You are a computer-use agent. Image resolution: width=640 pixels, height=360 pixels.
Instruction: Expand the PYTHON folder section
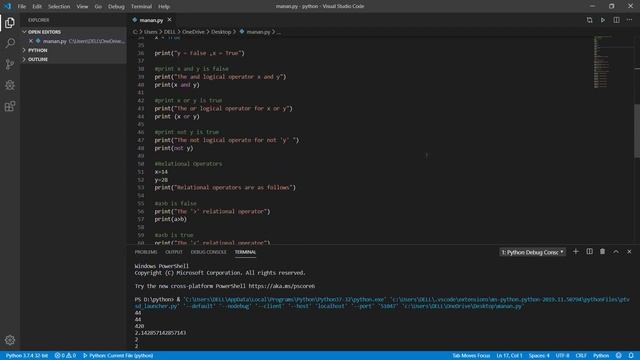(x=38, y=50)
